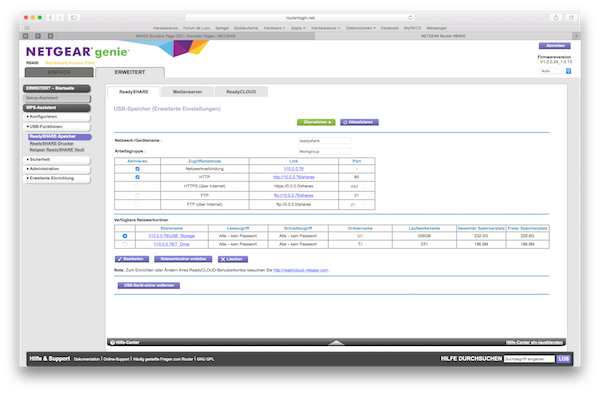The height and width of the screenshot is (394, 600).
Task: Click the Aktualisieren refresh button
Action: [359, 122]
